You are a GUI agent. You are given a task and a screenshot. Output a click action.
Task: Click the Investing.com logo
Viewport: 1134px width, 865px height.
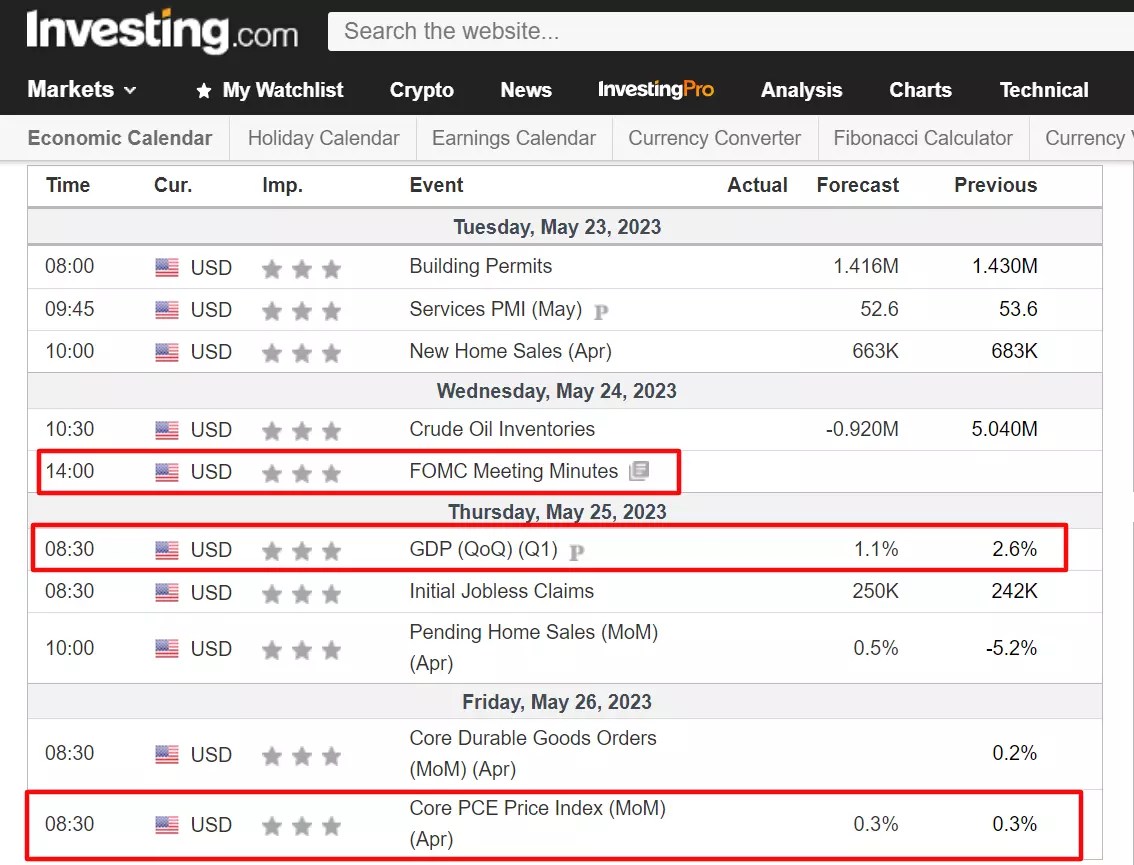click(162, 31)
